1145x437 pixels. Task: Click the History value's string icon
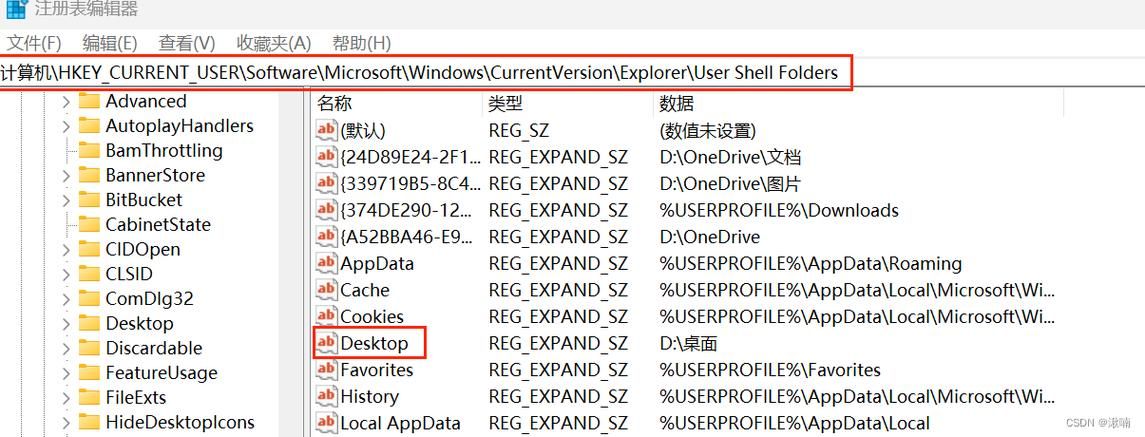click(326, 396)
